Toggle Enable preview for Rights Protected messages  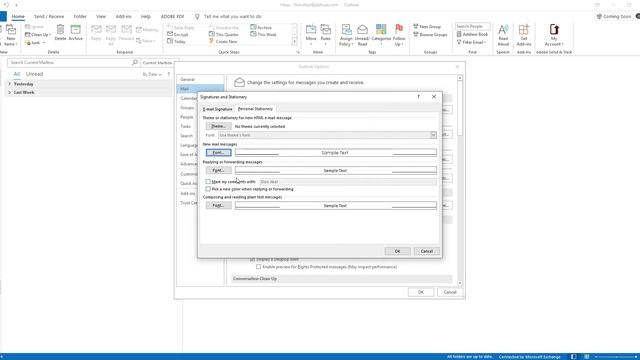[x=258, y=267]
